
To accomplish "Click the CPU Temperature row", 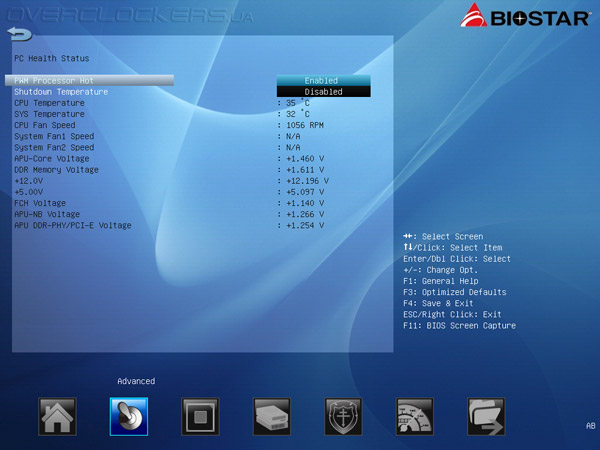I will (x=168, y=103).
